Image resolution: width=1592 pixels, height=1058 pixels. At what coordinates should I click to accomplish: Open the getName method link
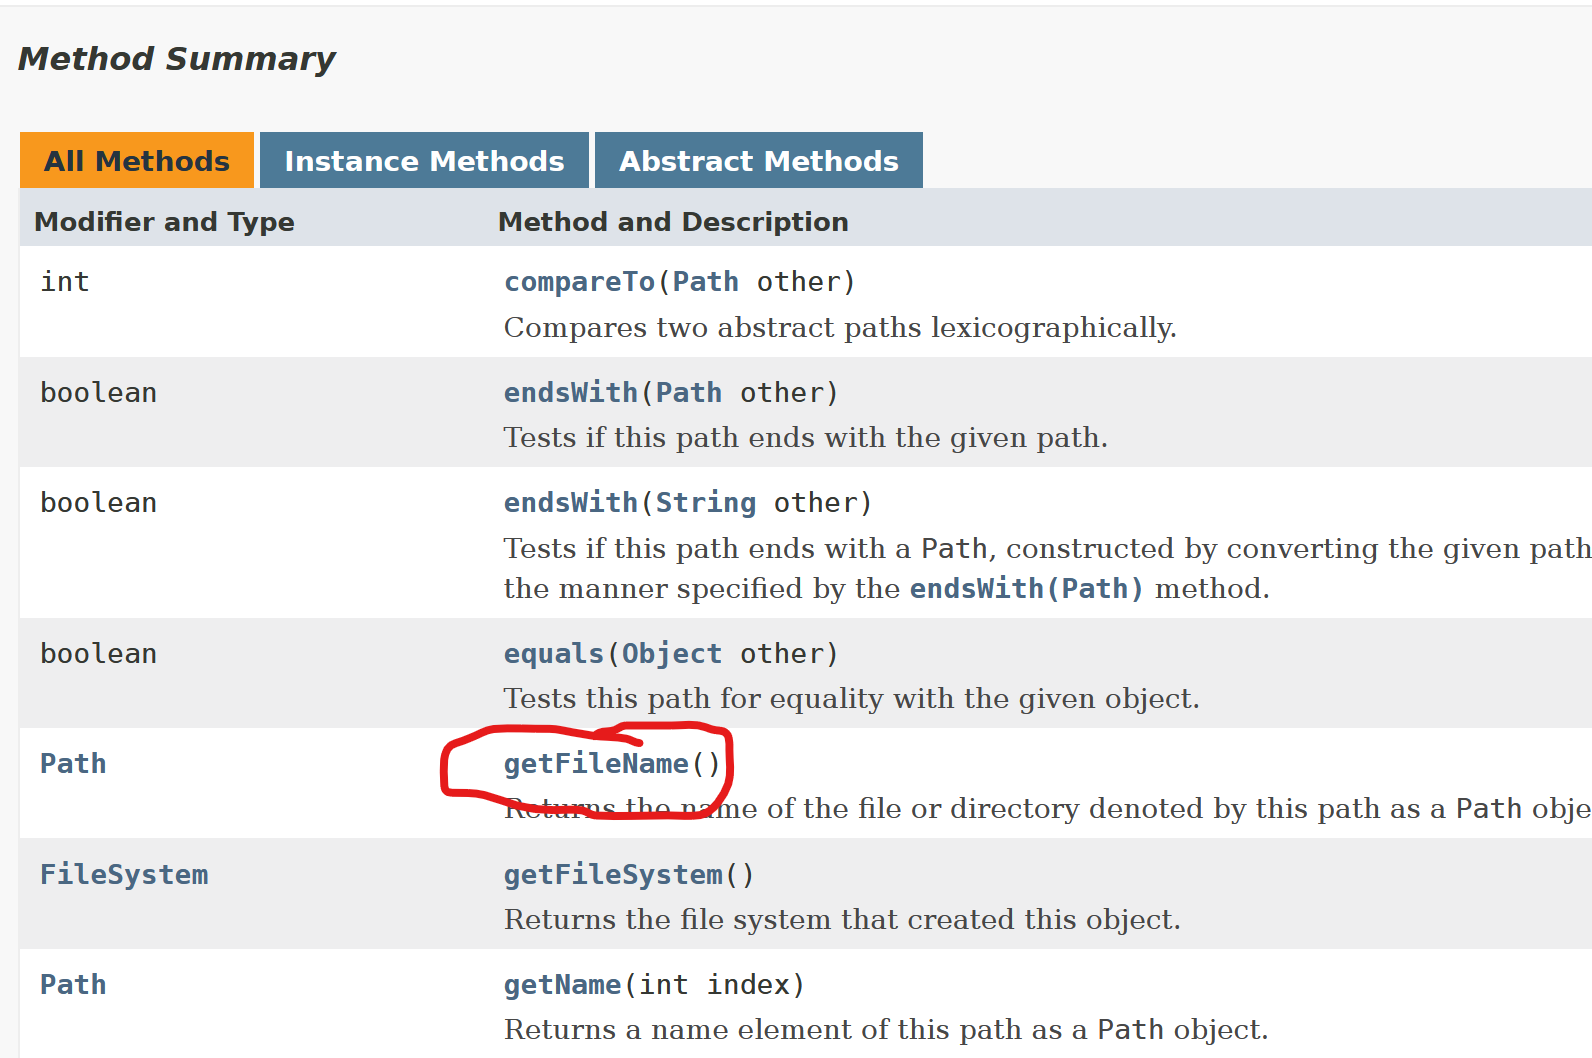click(x=563, y=984)
